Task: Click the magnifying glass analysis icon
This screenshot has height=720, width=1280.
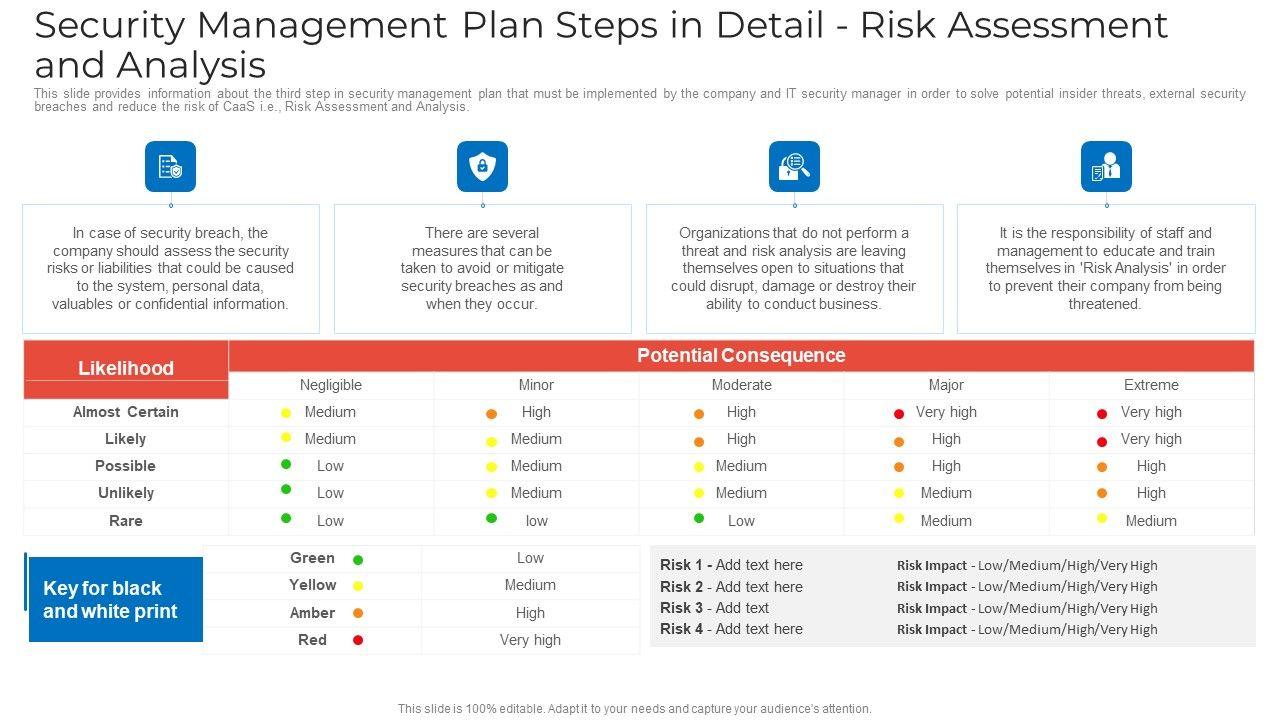Action: tap(794, 166)
